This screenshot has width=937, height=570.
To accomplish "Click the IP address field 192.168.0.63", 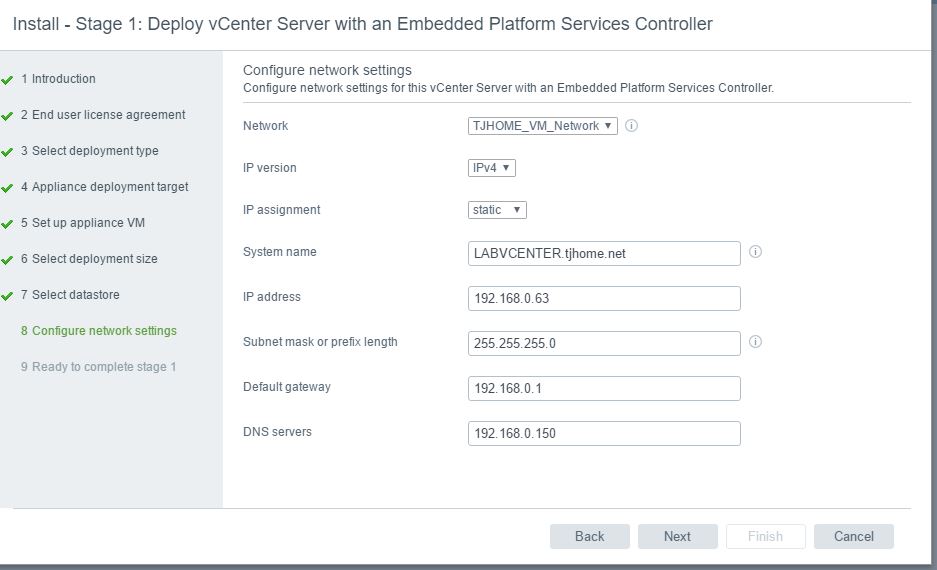I will 604,298.
